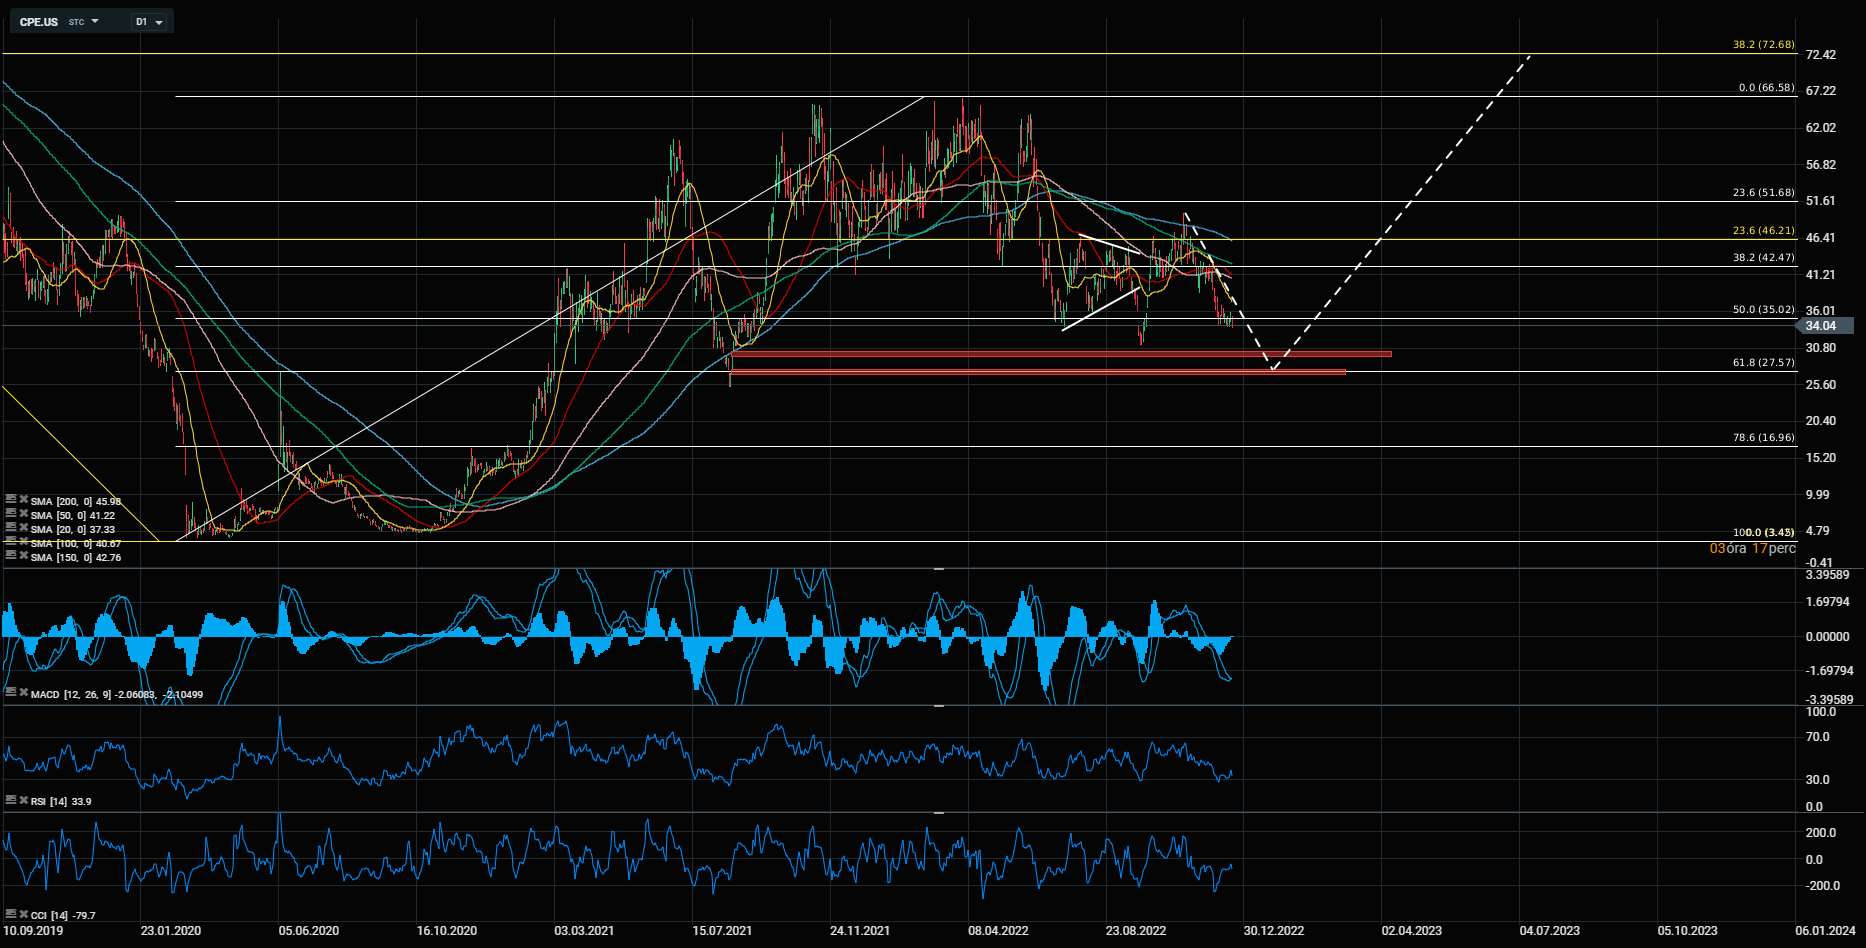Viewport: 1866px width, 948px height.
Task: Open settings icon for SMA 50 indicator
Action: click(11, 513)
